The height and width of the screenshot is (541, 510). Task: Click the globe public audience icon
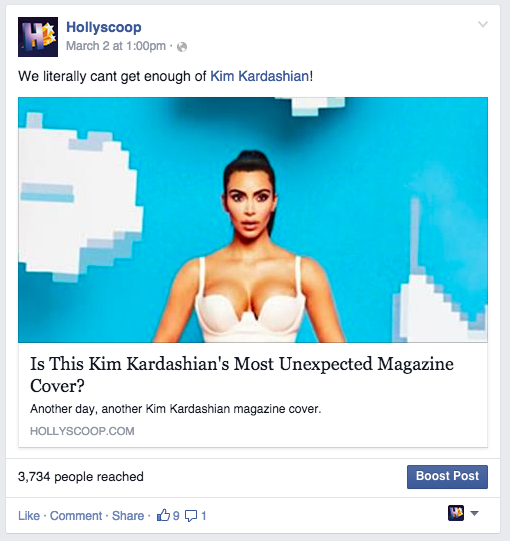(x=182, y=47)
